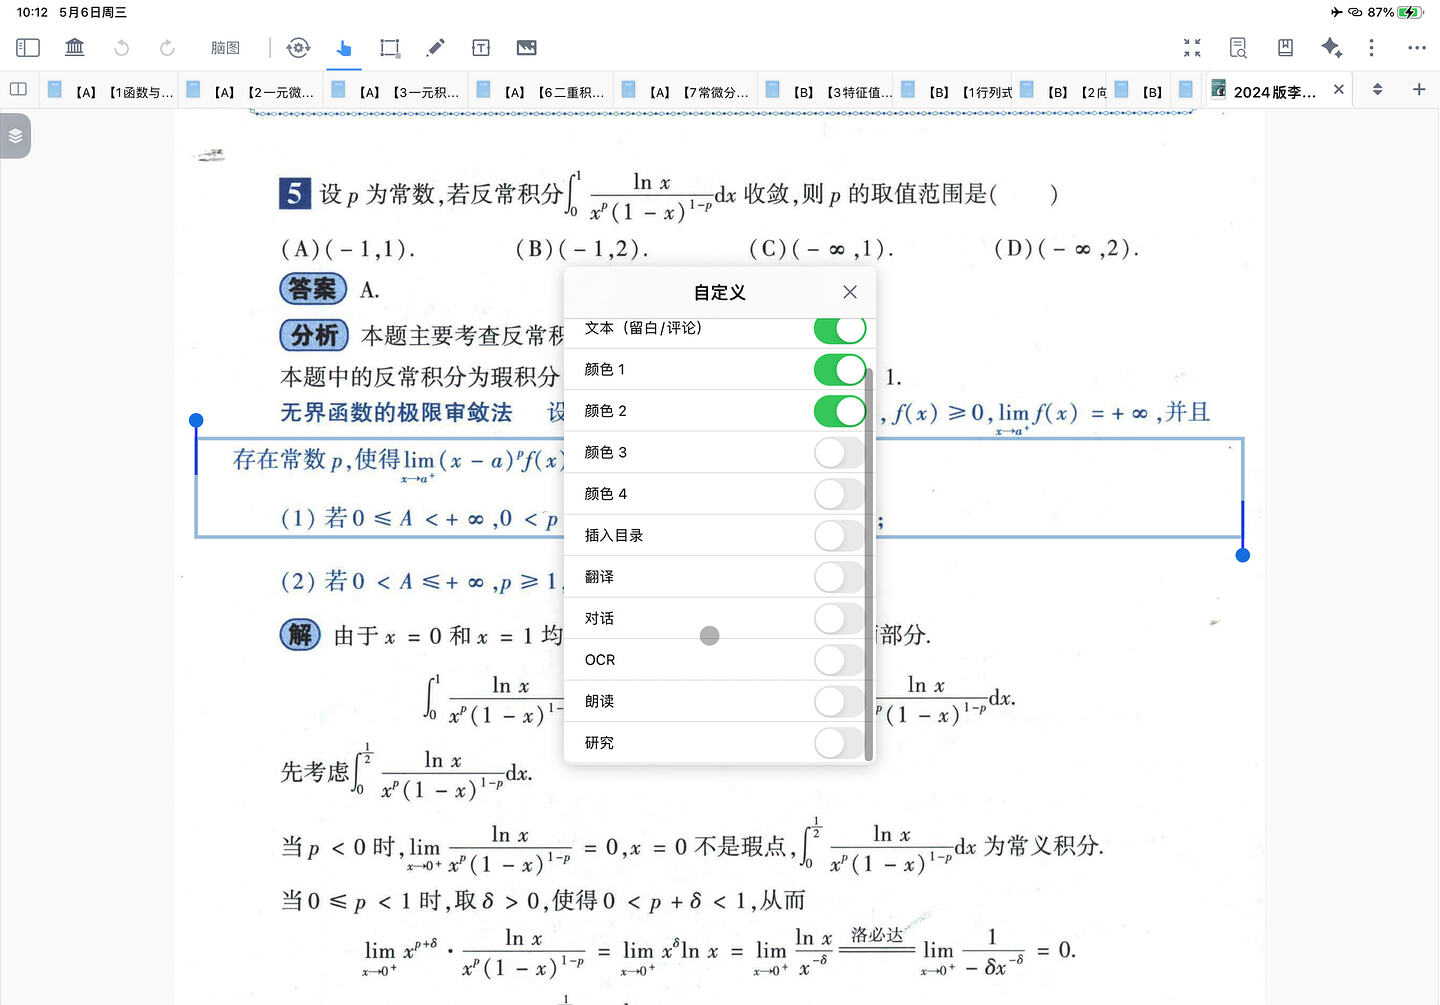Switch to 【A】【6二重积... tab
1440x1005 pixels.
(540, 91)
